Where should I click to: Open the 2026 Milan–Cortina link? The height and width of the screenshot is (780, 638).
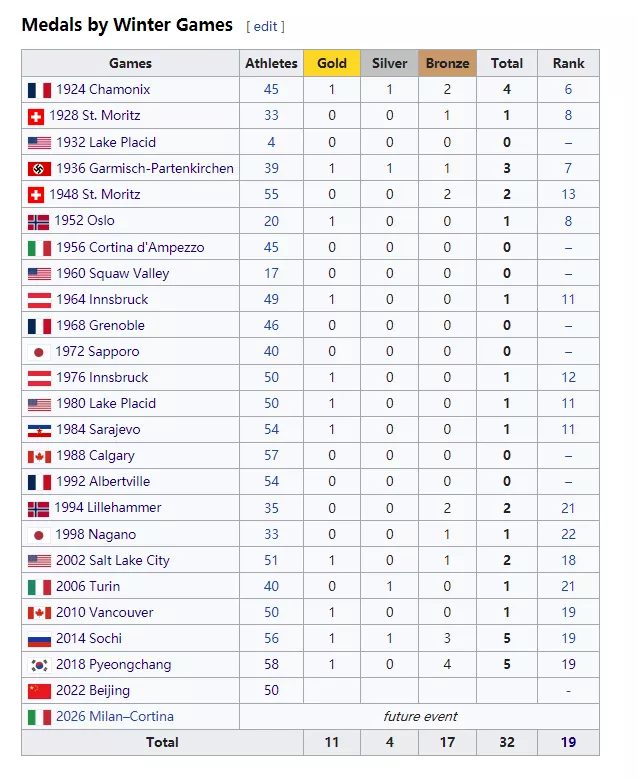pos(115,716)
